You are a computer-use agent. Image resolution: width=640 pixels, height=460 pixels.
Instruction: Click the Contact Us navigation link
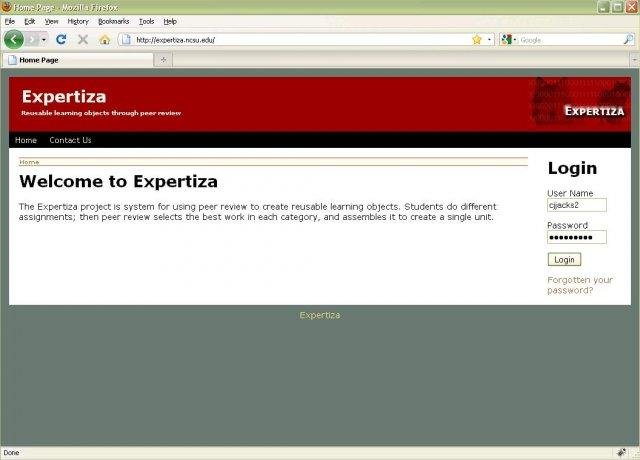coord(70,140)
